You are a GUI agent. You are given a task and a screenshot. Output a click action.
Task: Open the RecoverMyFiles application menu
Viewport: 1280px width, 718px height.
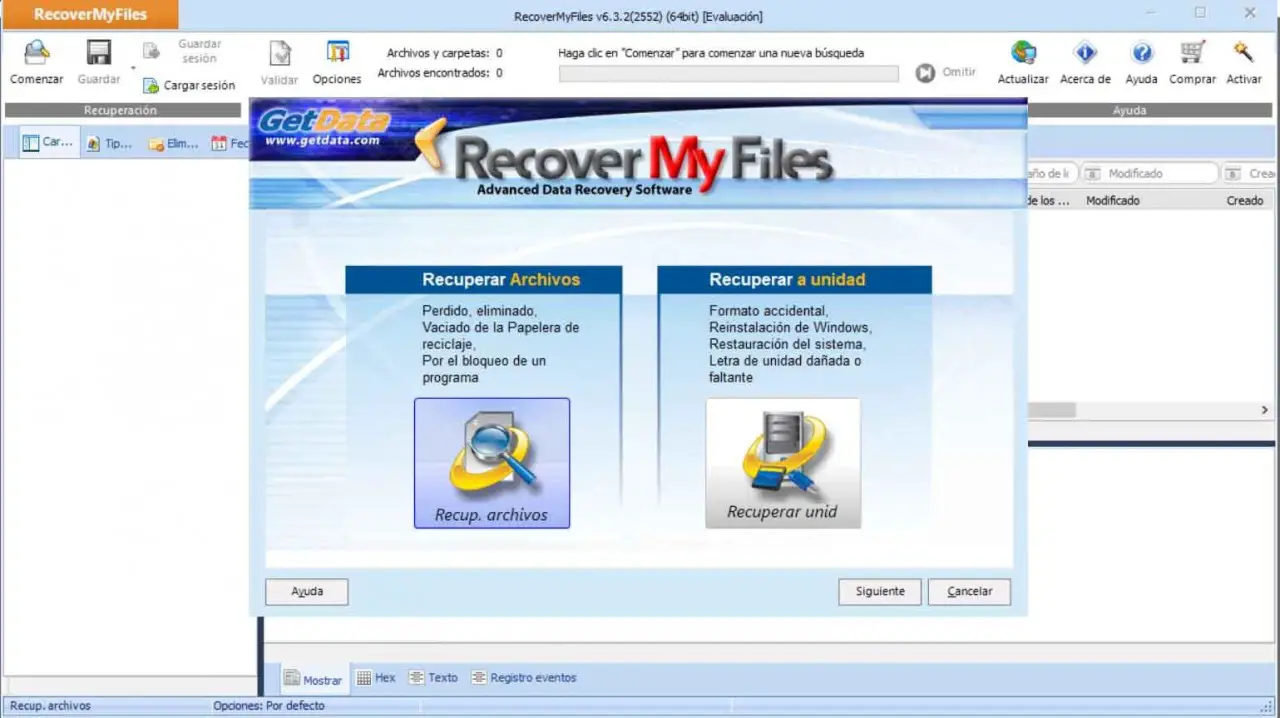[90, 15]
